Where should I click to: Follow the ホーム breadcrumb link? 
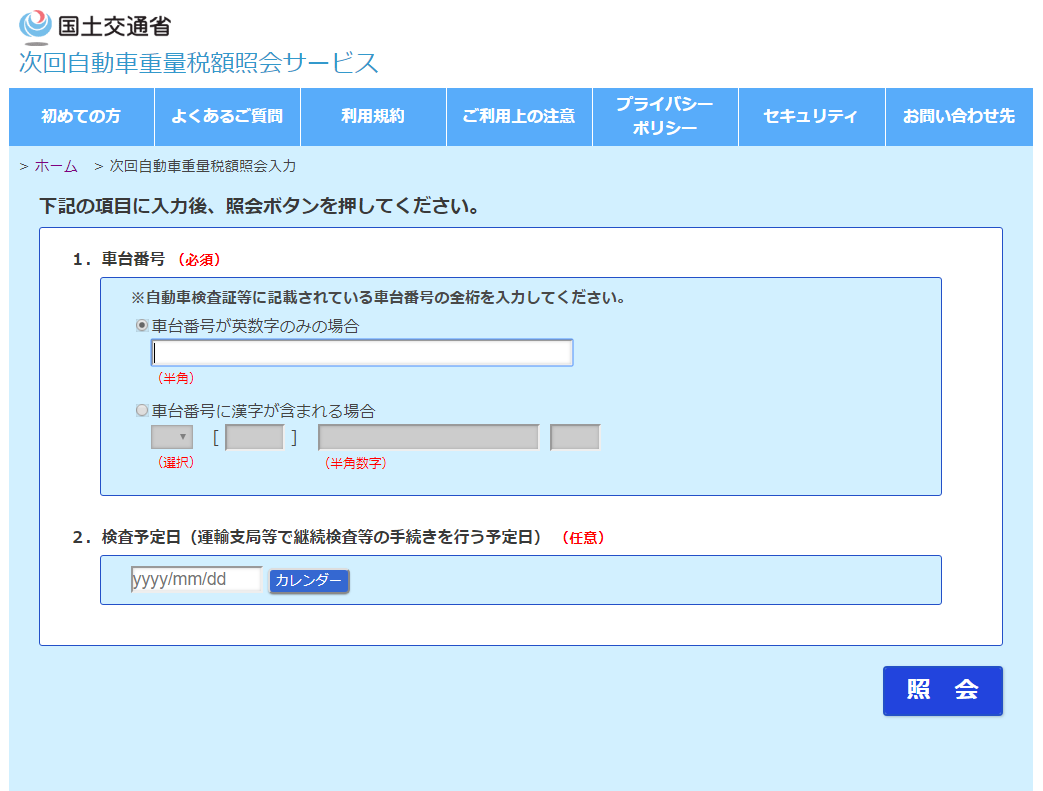(56, 166)
